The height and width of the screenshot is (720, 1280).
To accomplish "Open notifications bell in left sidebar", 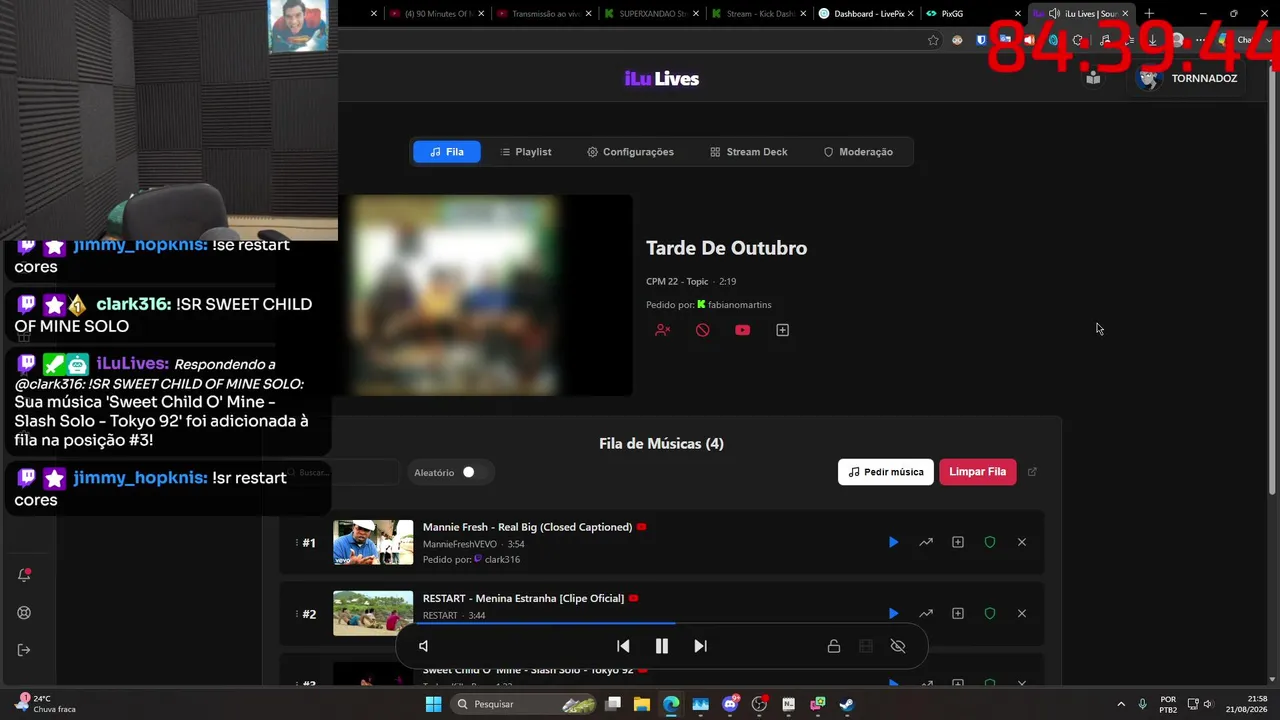I will (x=25, y=575).
